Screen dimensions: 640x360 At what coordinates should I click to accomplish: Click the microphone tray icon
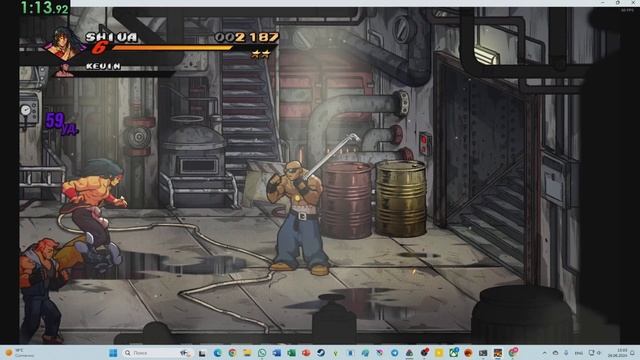(566, 353)
